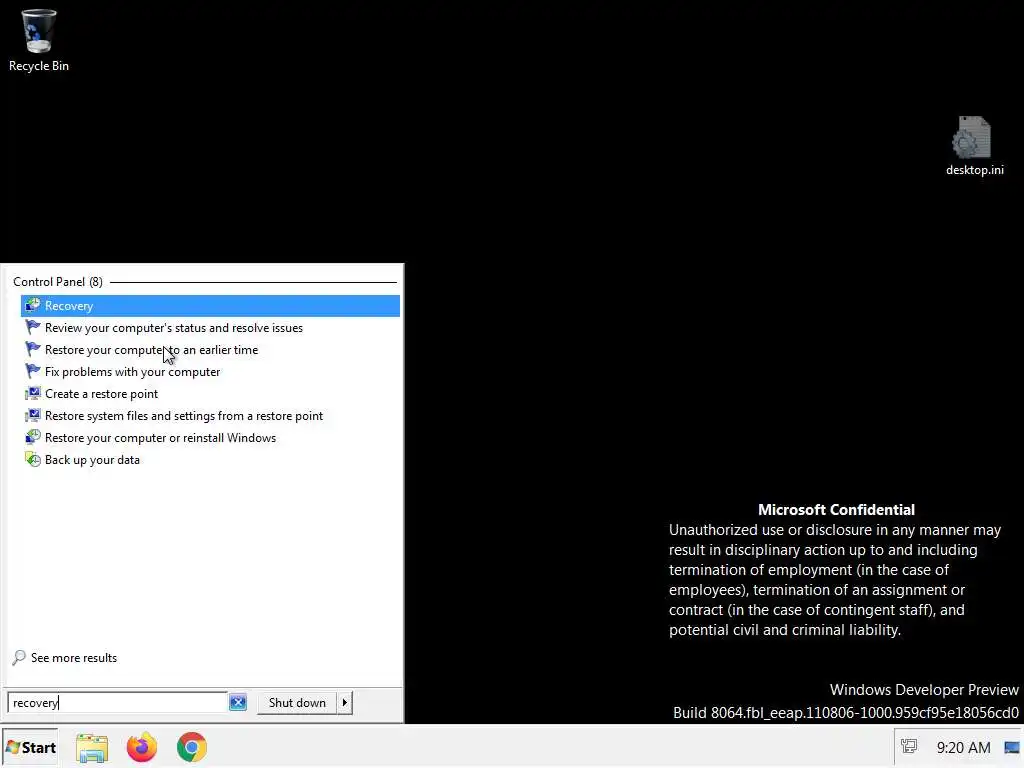Click See more results link
The image size is (1024, 768).
(74, 658)
